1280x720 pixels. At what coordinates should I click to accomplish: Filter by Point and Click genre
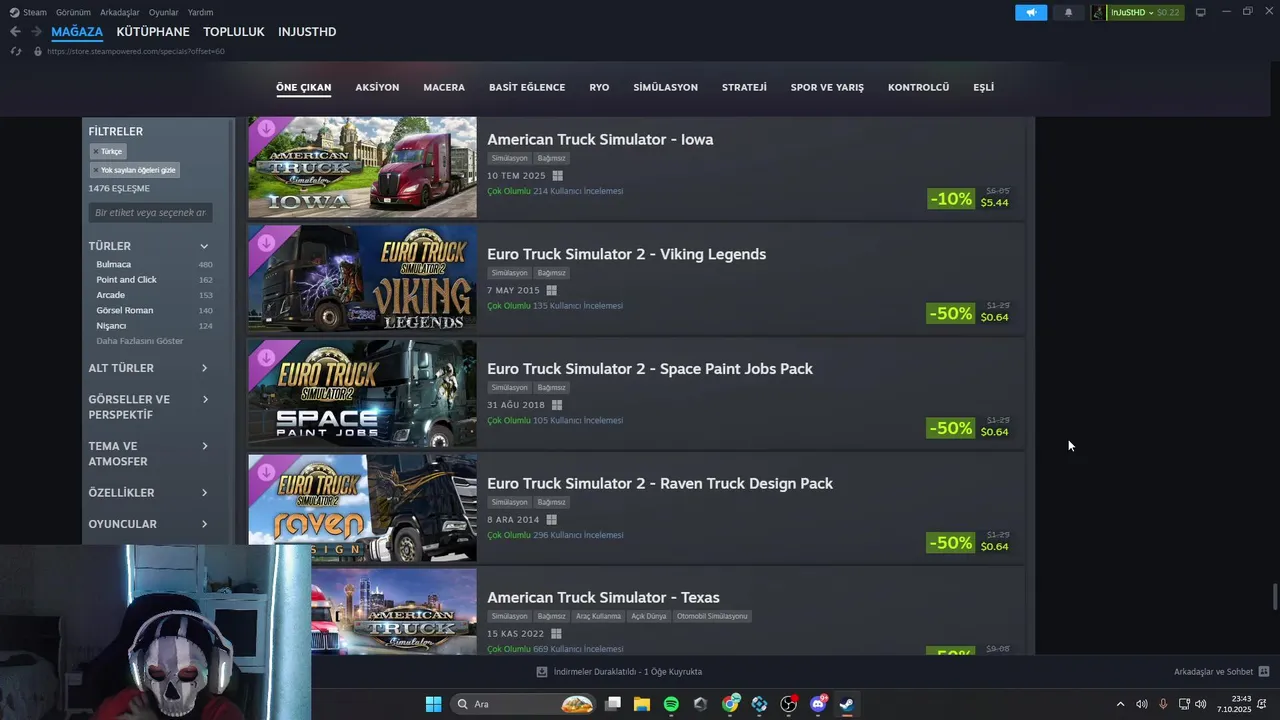pyautogui.click(x=126, y=280)
